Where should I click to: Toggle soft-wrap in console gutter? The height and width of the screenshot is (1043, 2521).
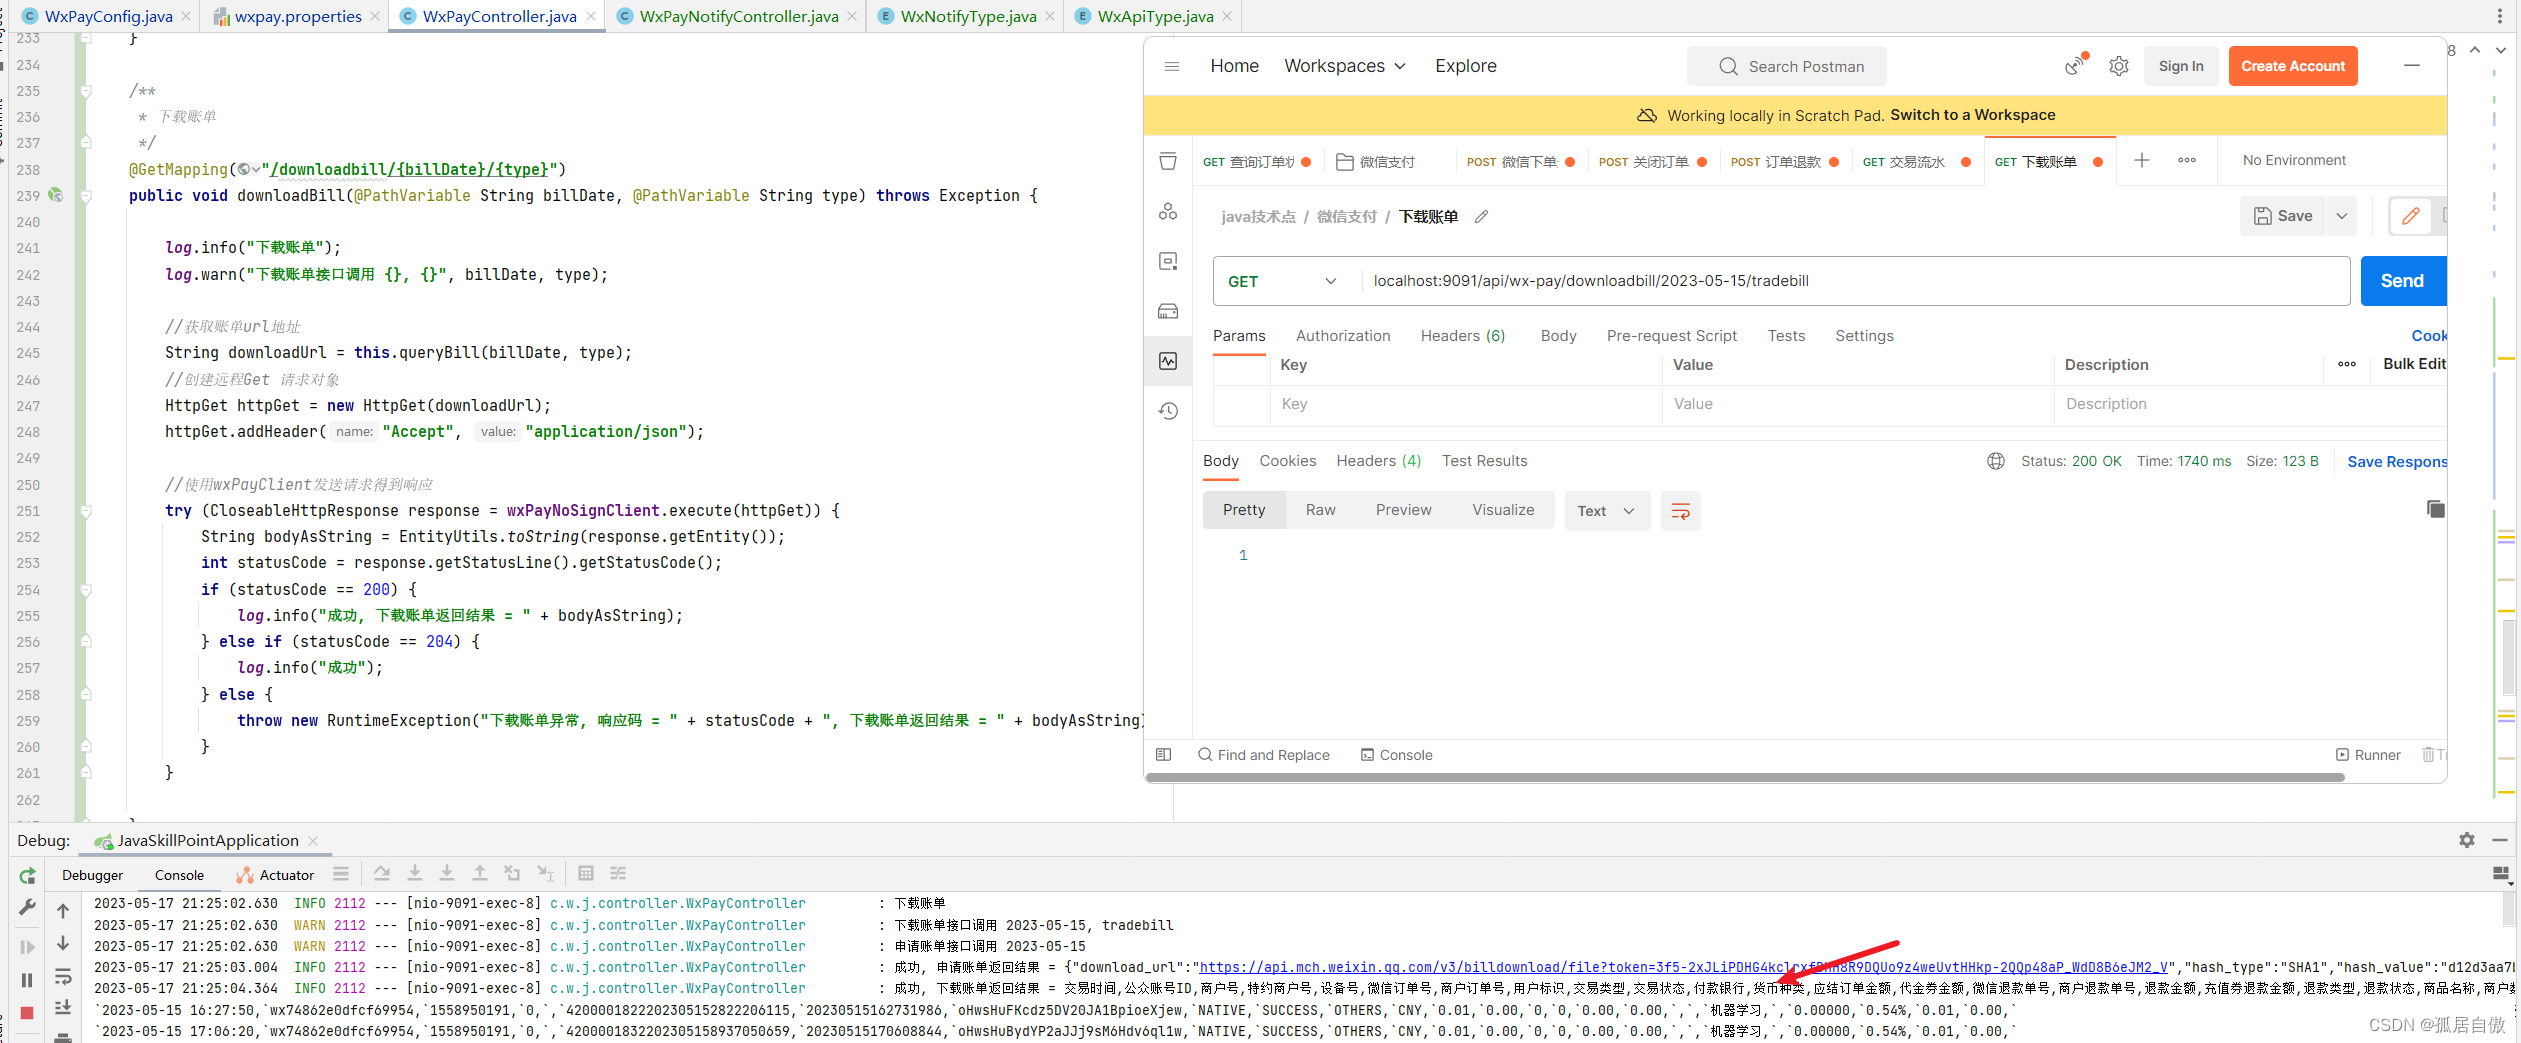pos(63,976)
